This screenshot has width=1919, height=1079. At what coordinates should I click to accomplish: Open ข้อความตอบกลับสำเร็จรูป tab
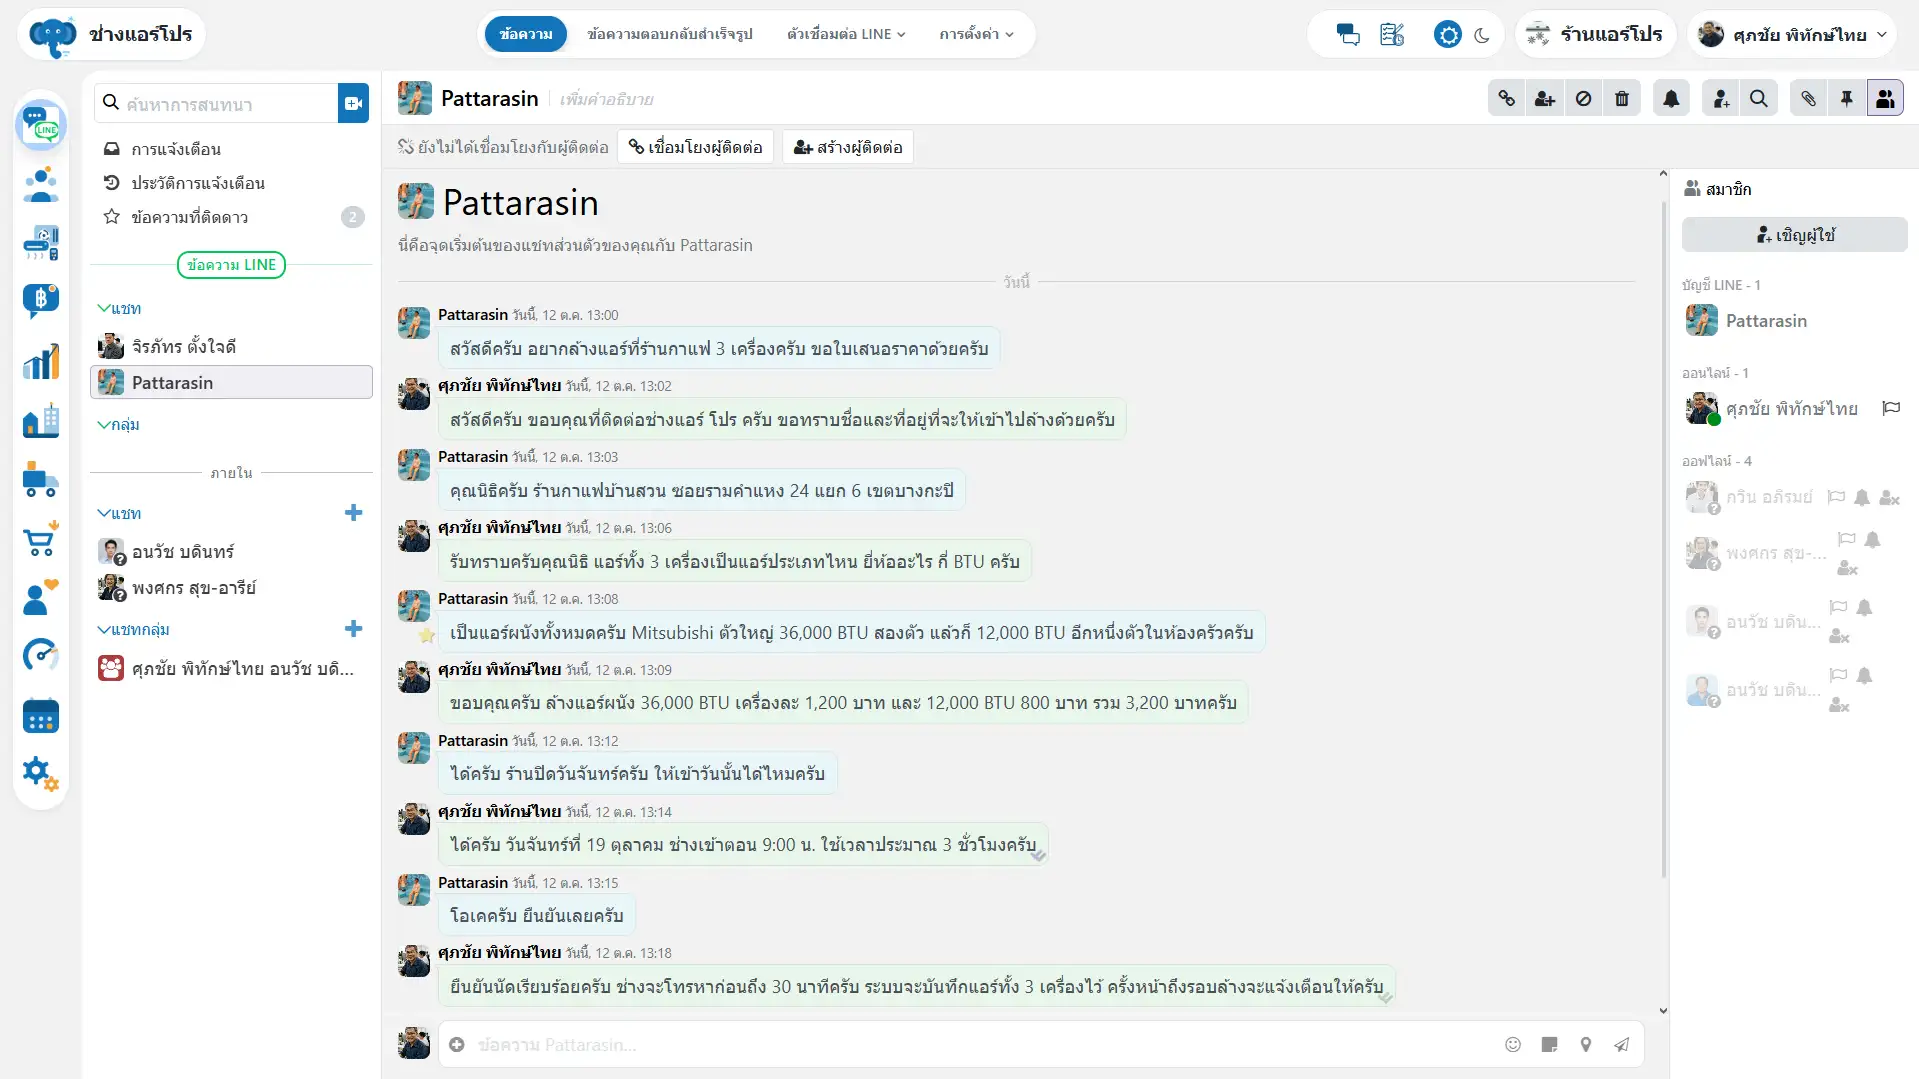[x=670, y=34]
